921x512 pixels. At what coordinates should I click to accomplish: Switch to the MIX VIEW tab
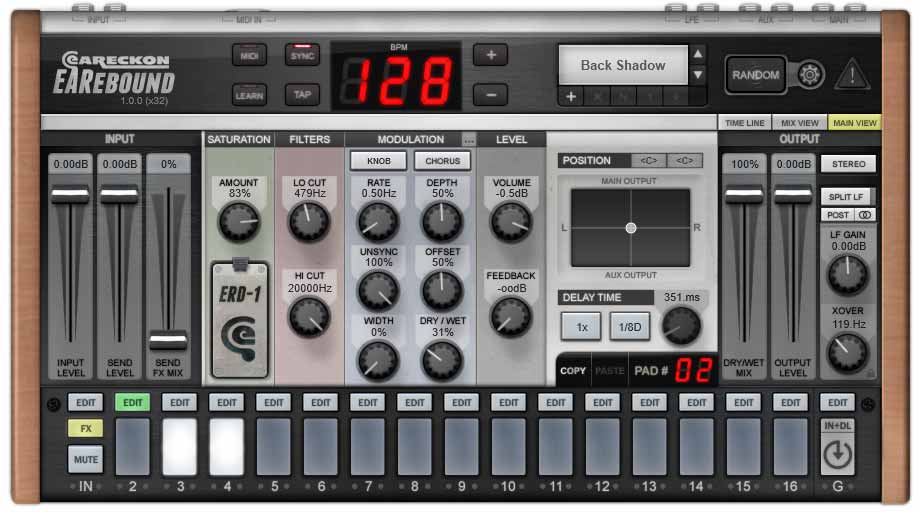pos(800,123)
